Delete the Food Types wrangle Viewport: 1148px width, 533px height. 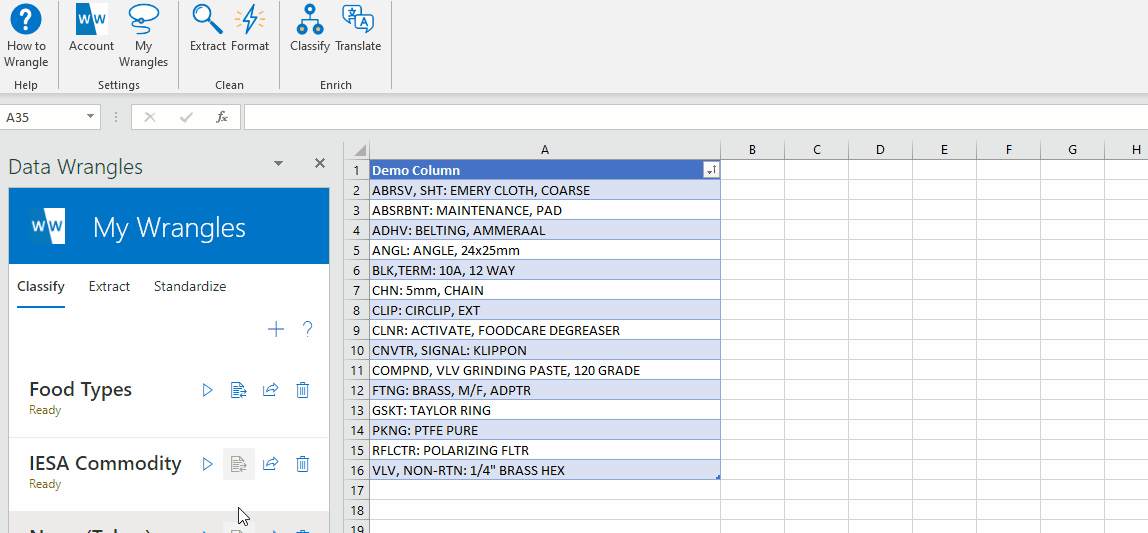click(x=302, y=390)
